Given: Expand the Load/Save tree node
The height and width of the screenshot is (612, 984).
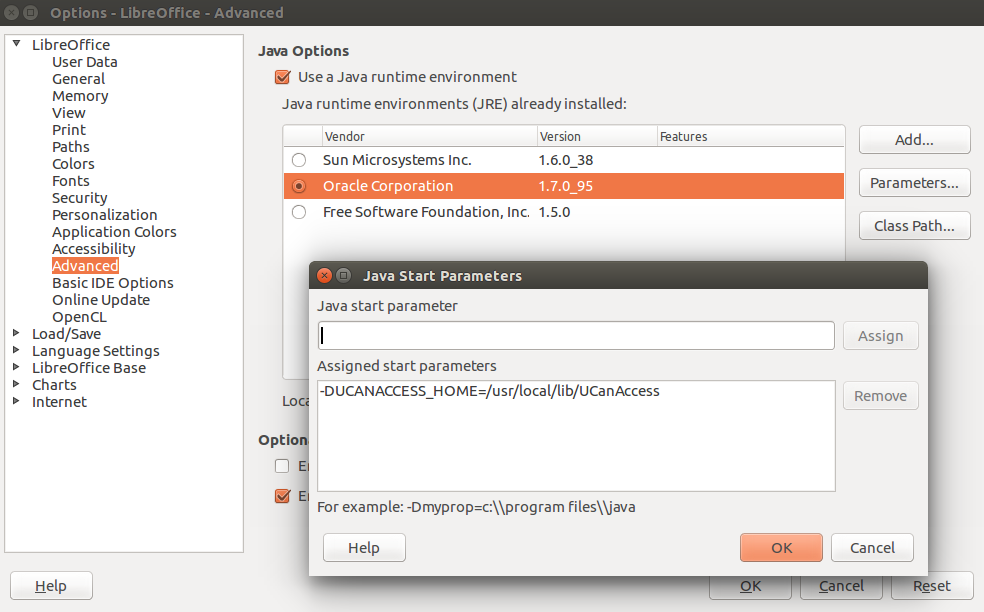Looking at the screenshot, I should tap(16, 334).
